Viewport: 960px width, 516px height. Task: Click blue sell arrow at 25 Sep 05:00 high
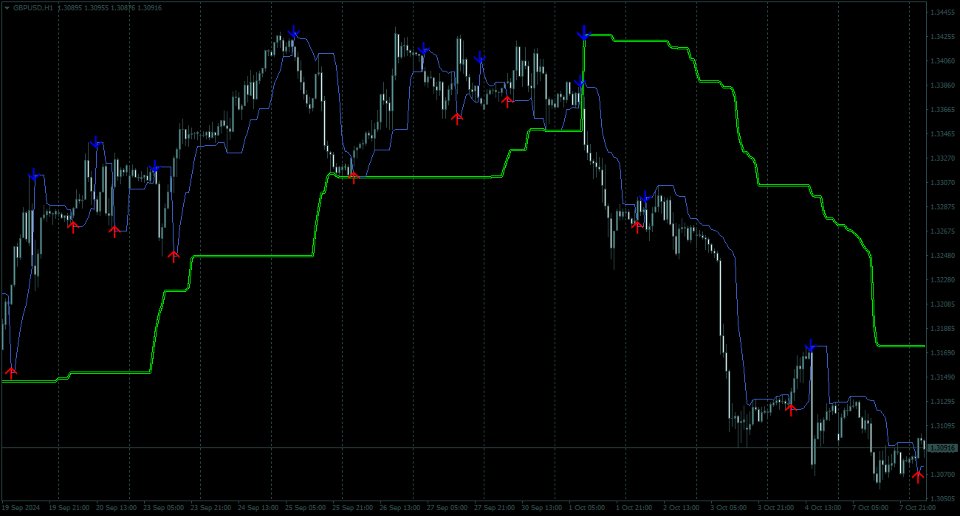coord(294,32)
